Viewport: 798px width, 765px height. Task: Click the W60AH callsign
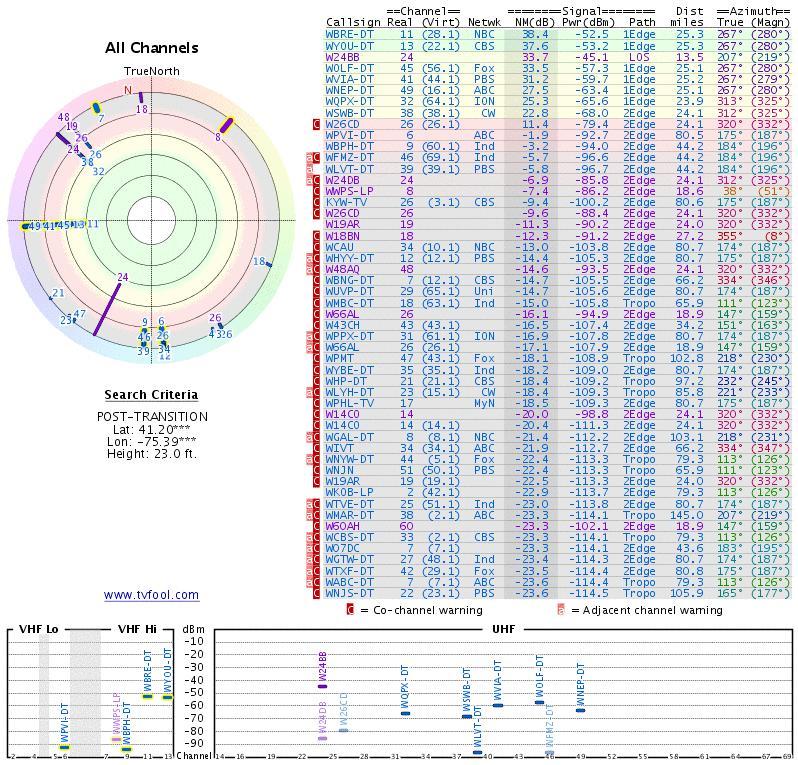343,526
